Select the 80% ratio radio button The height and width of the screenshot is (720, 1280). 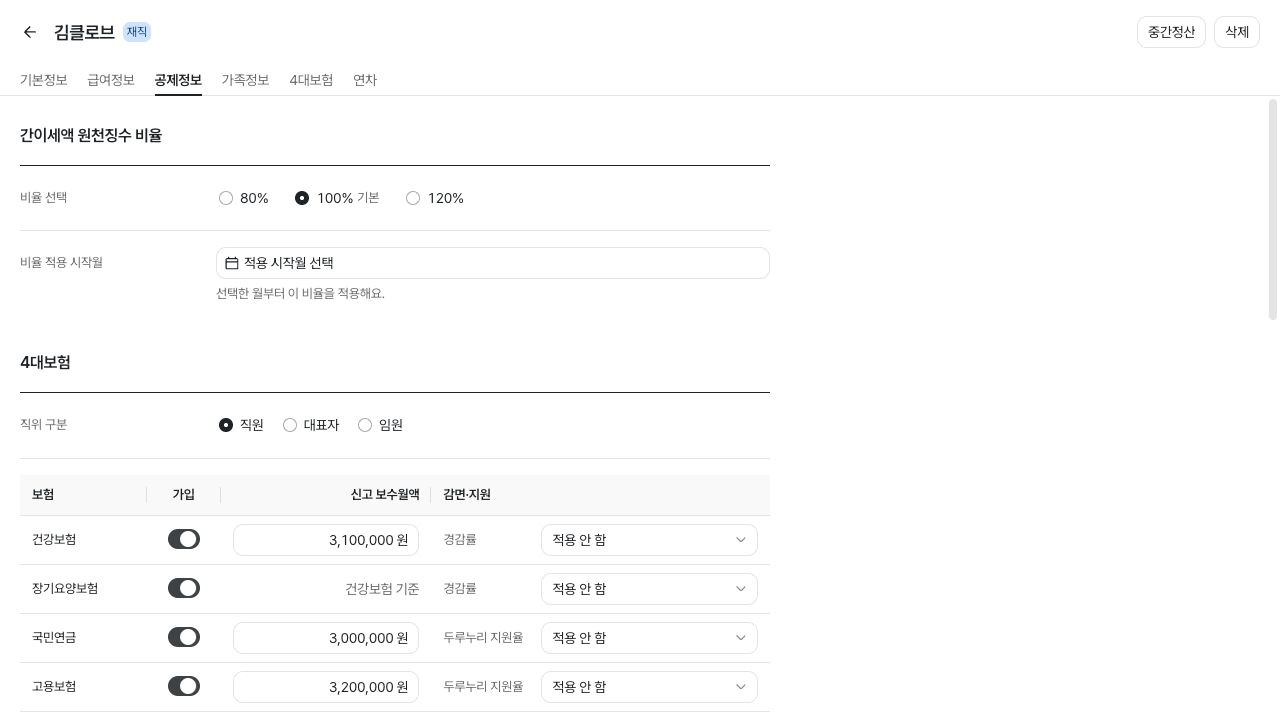[x=226, y=198]
